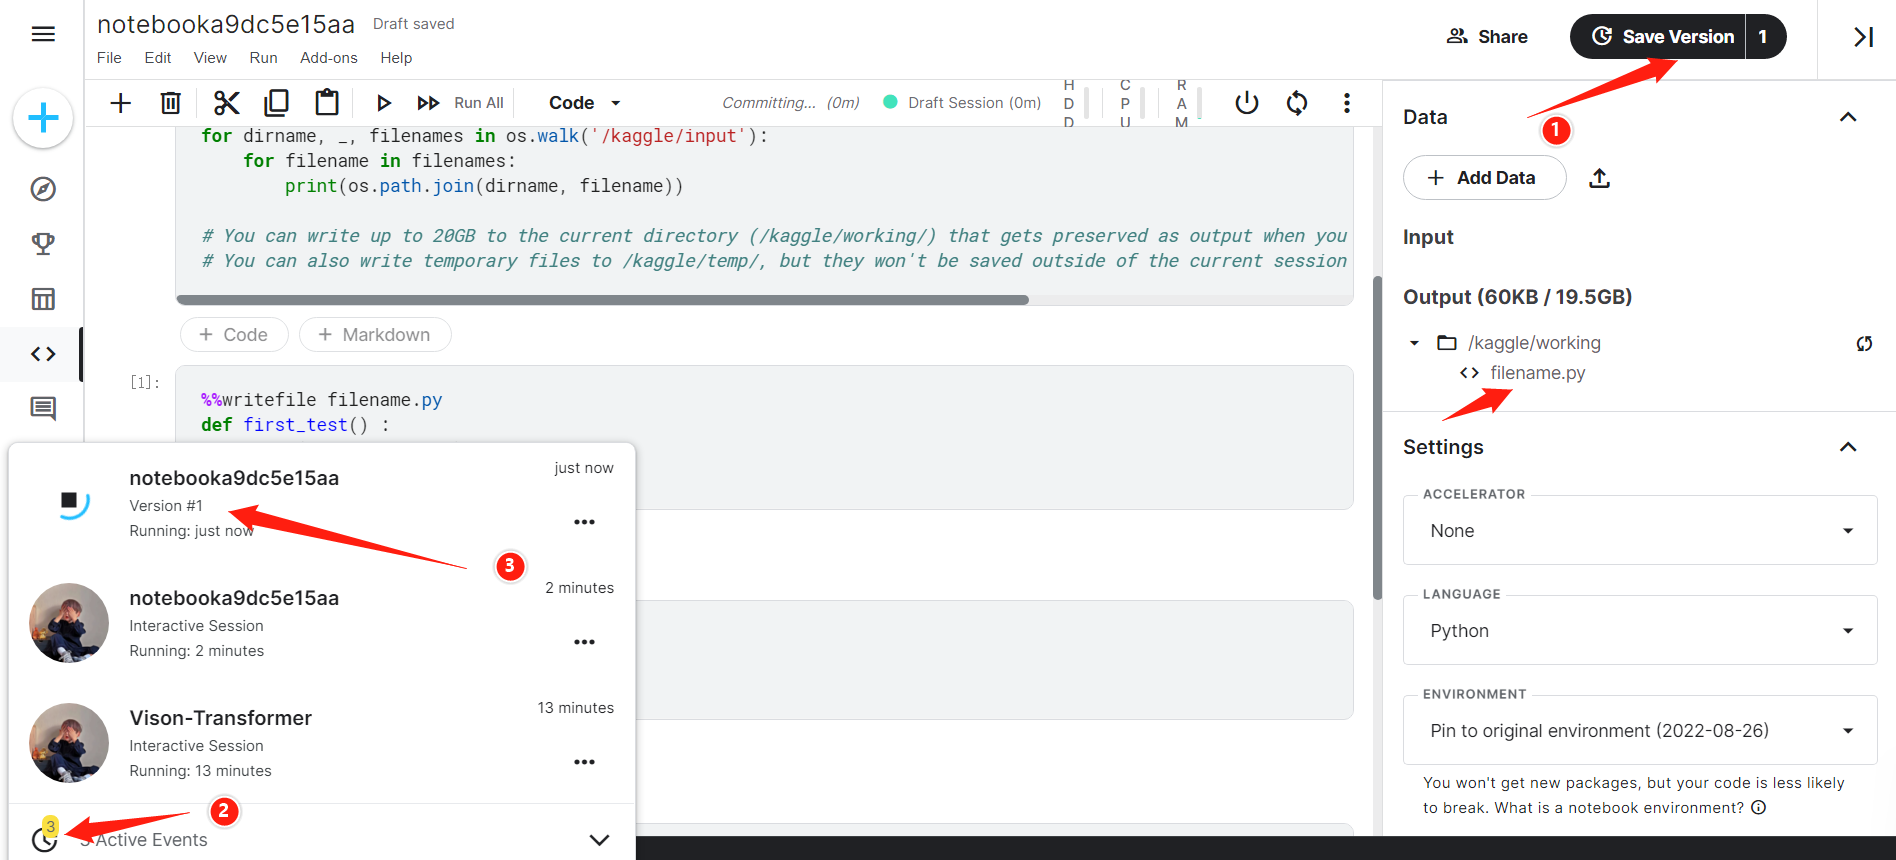Delete the cell with the trash icon
Viewport: 1896px width, 860px height.
(x=171, y=103)
